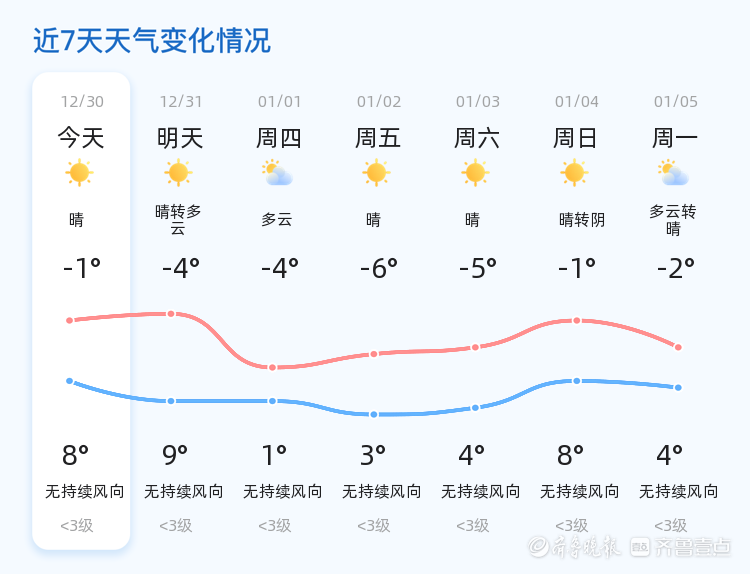Click the 12/31 date label
This screenshot has width=750, height=574.
point(181,101)
